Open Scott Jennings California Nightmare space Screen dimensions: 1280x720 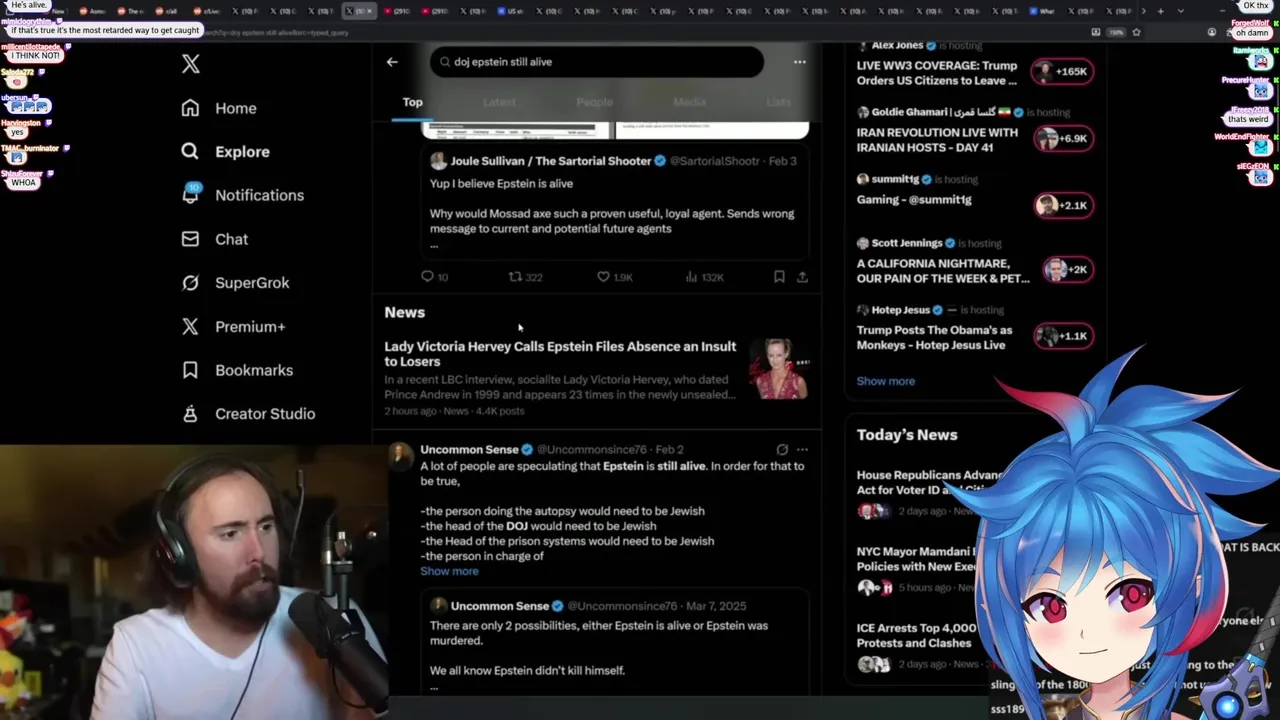click(x=943, y=271)
